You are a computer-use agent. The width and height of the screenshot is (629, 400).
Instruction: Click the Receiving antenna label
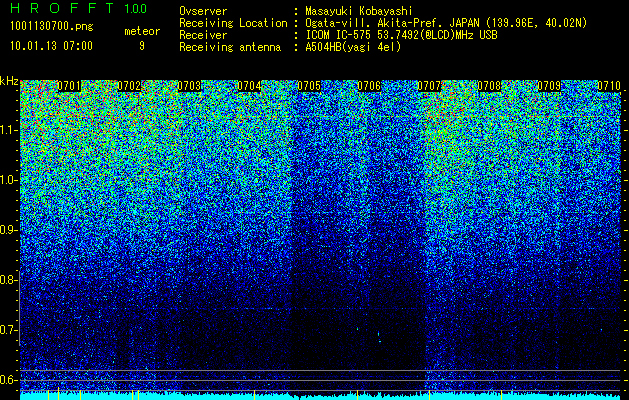(230, 47)
